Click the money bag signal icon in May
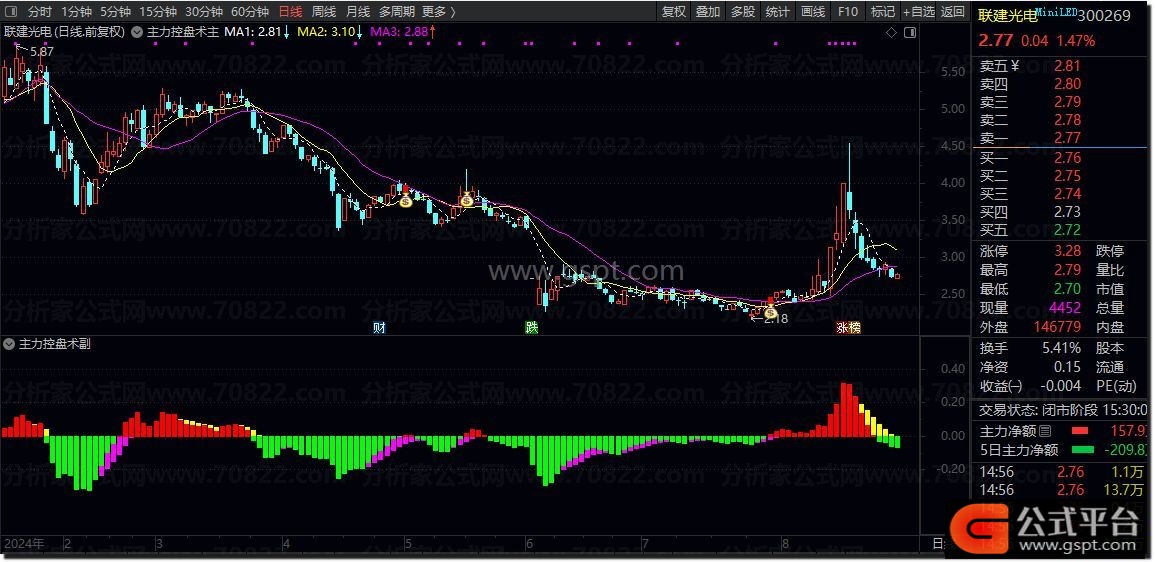Image resolution: width=1155 pixels, height=562 pixels. pyautogui.click(x=405, y=200)
